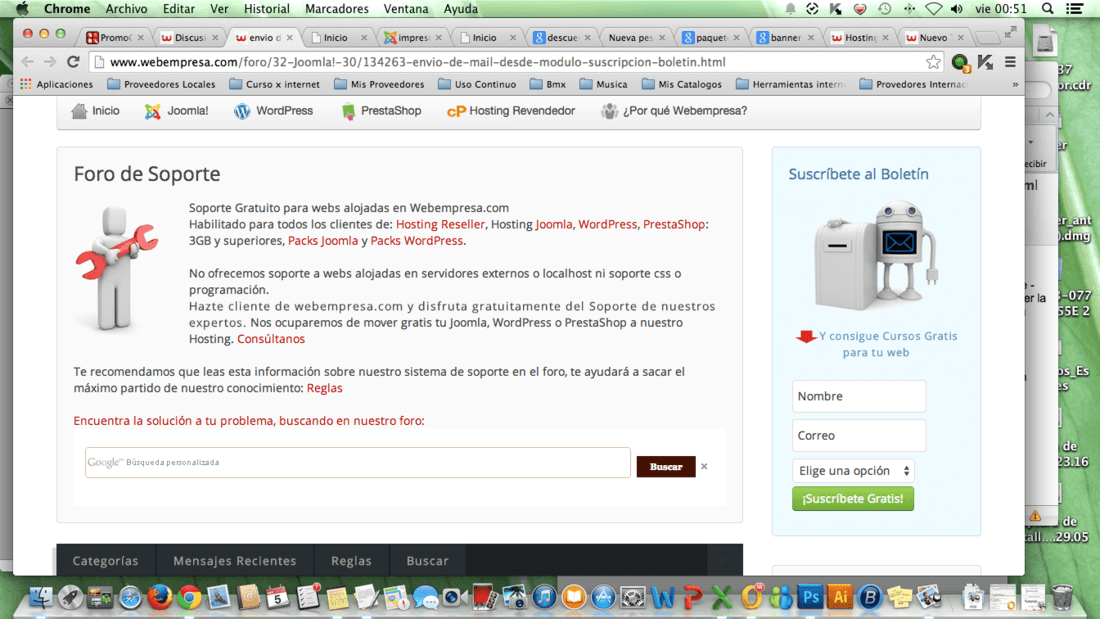Click the browser address bar

514,62
